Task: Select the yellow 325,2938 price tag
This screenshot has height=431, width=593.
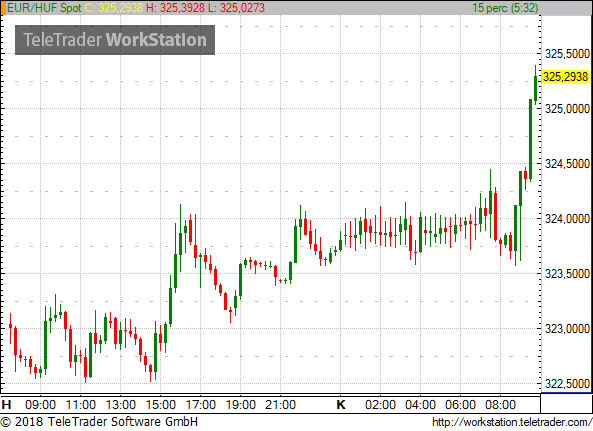Action: pyautogui.click(x=565, y=77)
